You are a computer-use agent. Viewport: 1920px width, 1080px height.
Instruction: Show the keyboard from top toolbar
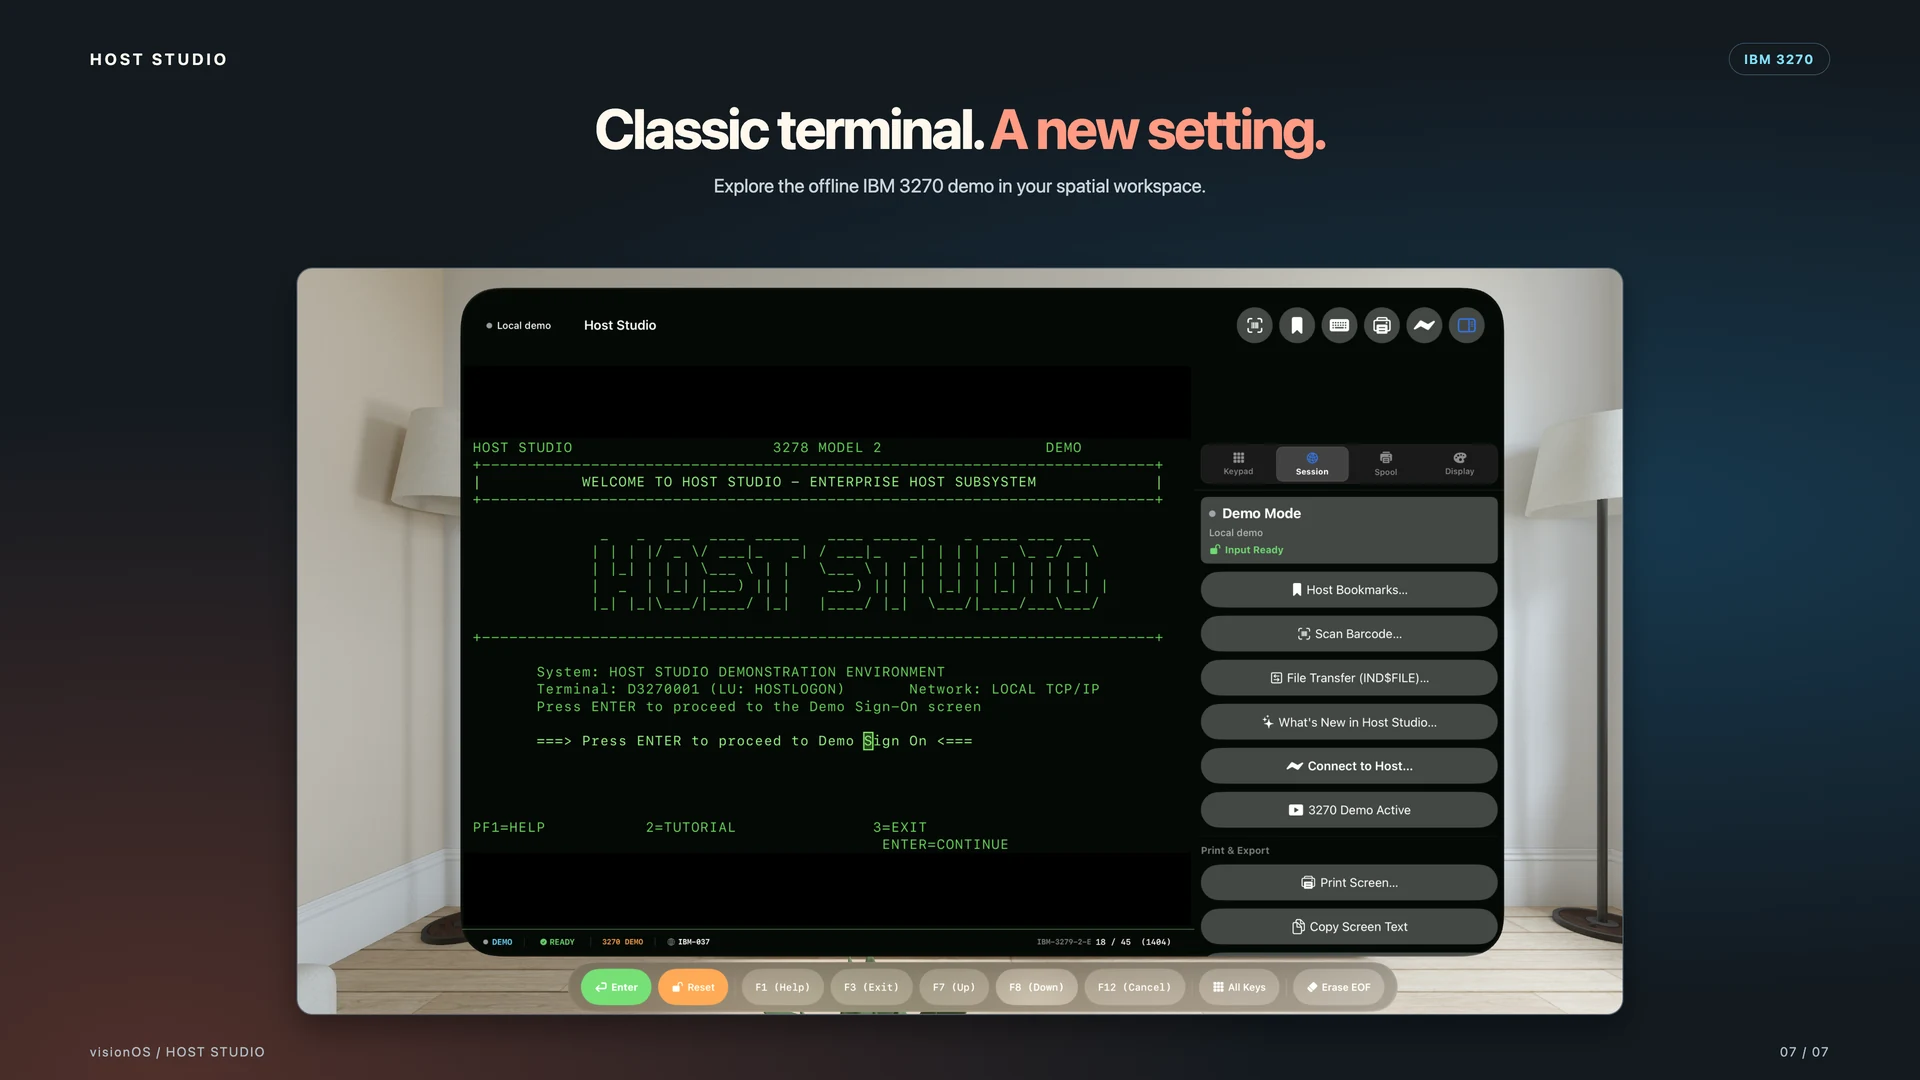(1339, 326)
